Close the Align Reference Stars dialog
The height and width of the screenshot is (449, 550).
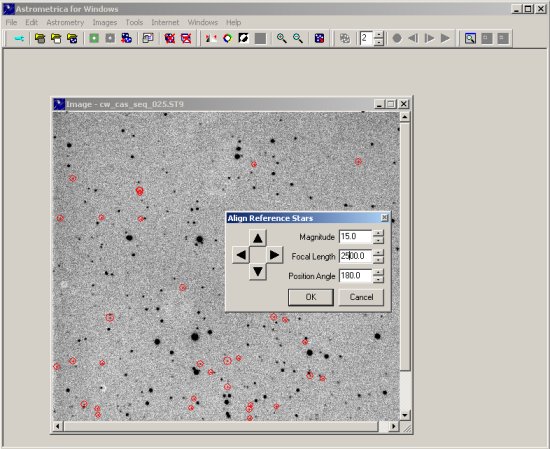click(x=384, y=218)
